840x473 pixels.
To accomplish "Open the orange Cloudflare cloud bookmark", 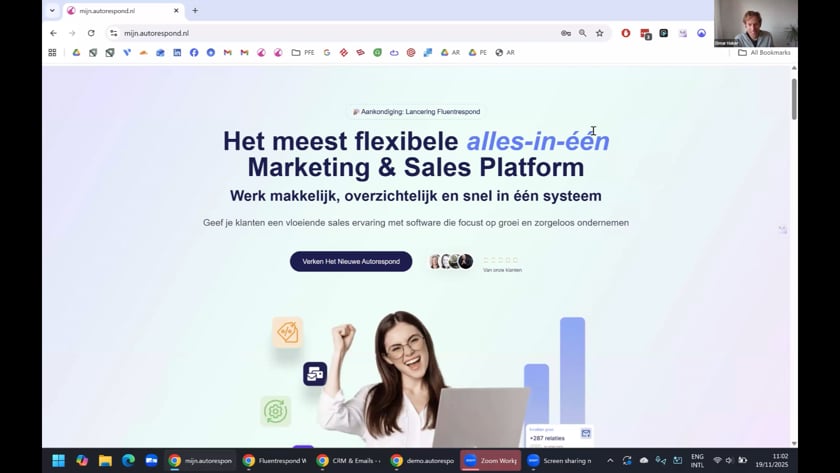I will pyautogui.click(x=144, y=52).
